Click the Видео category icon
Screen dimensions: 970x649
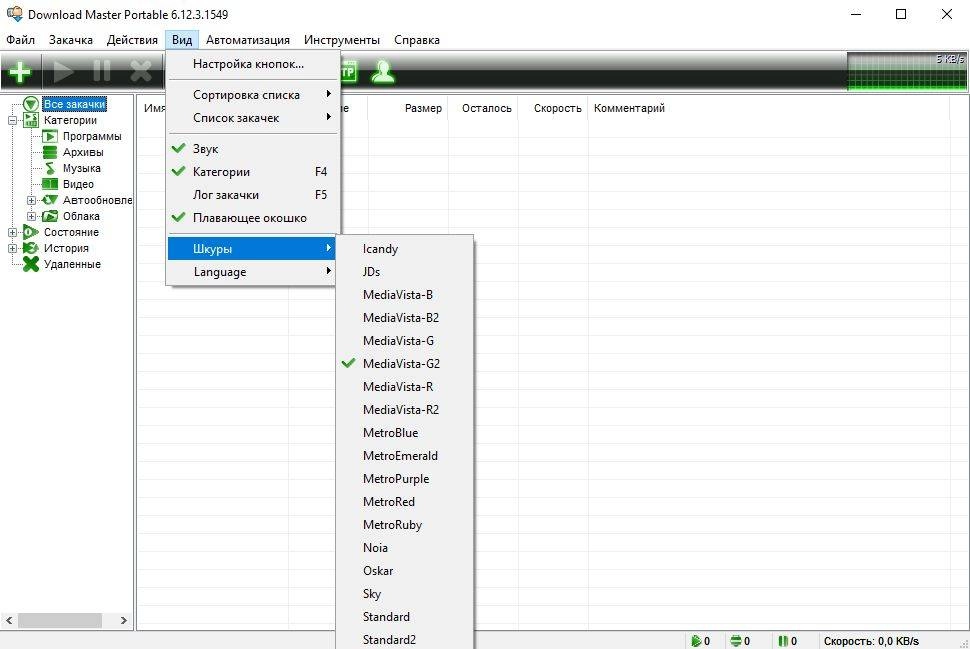(x=50, y=184)
